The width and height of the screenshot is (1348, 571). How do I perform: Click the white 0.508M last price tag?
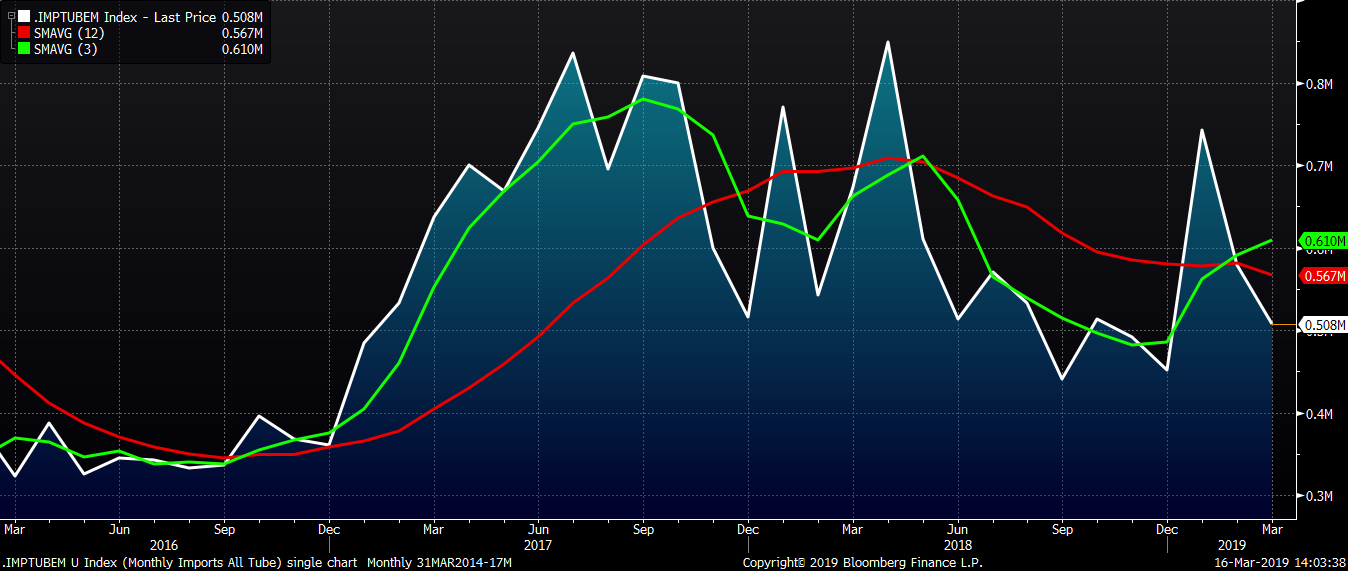point(1323,324)
